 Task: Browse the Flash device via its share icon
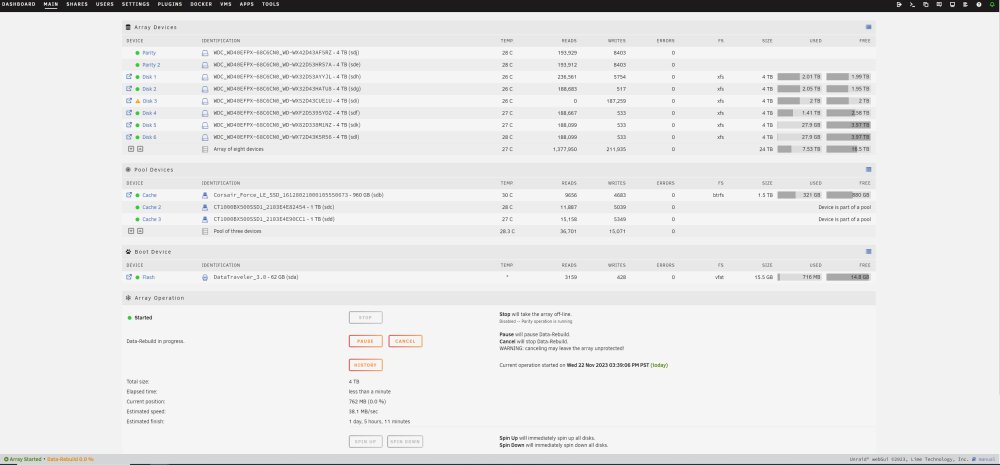point(129,277)
